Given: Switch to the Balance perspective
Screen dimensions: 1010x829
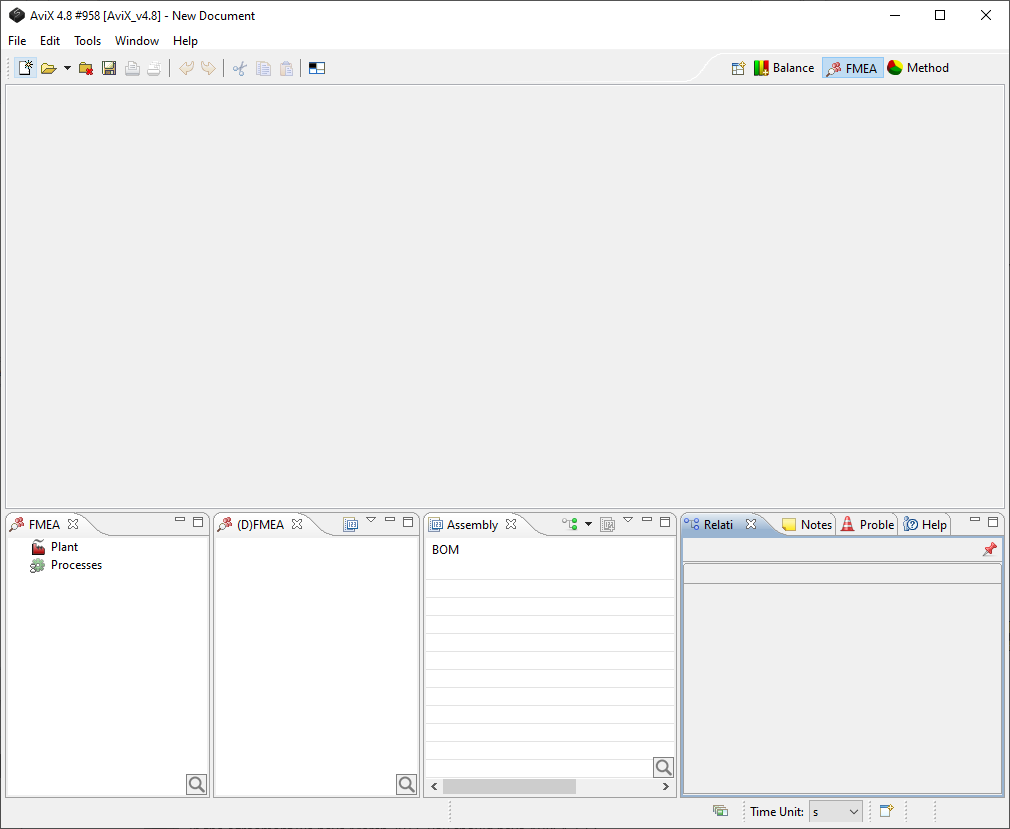Looking at the screenshot, I should click(784, 68).
